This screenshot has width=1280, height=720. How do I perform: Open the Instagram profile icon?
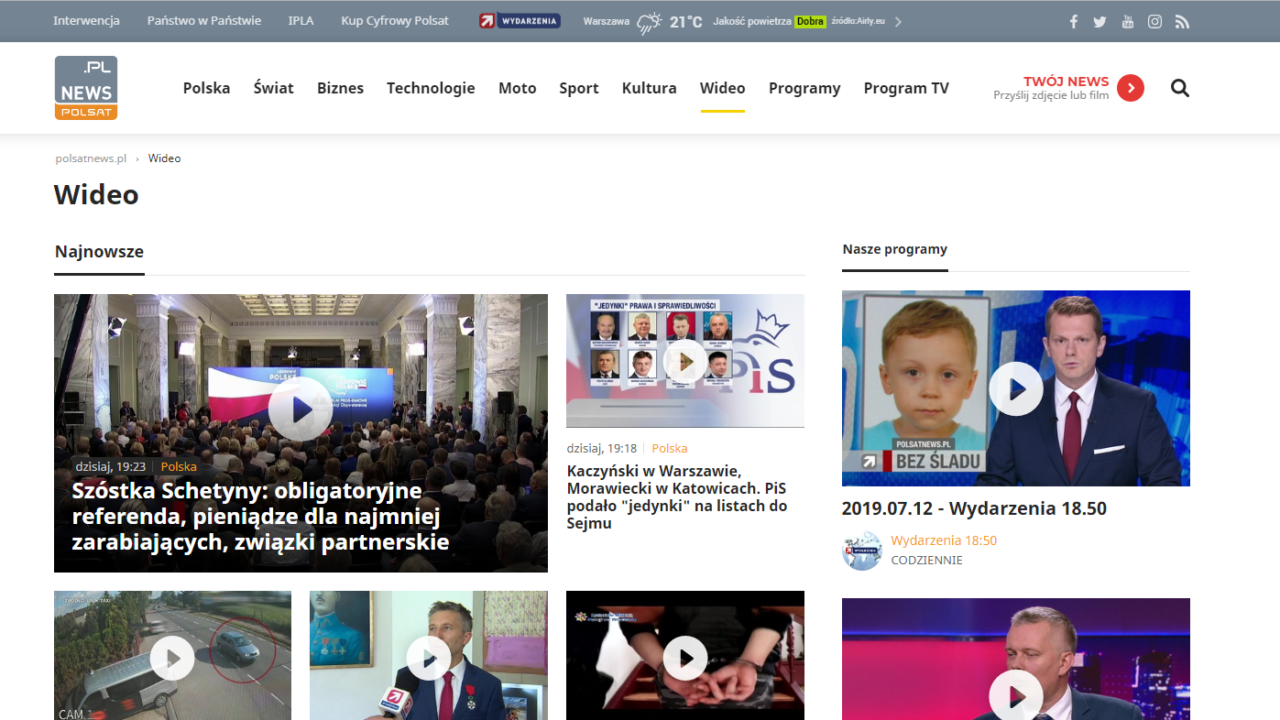1155,22
